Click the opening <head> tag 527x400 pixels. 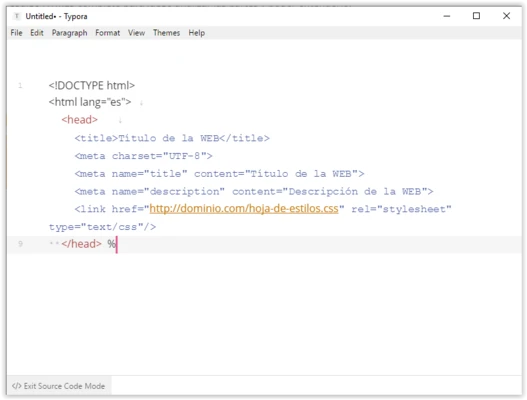(x=79, y=120)
